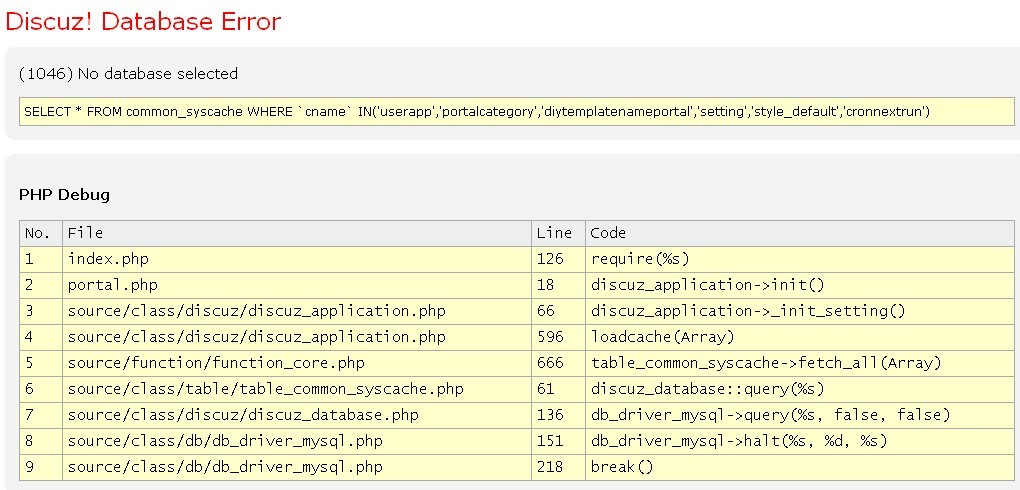This screenshot has height=490, width=1020.
Task: Click the 'break()' code cell
Action: coord(799,467)
